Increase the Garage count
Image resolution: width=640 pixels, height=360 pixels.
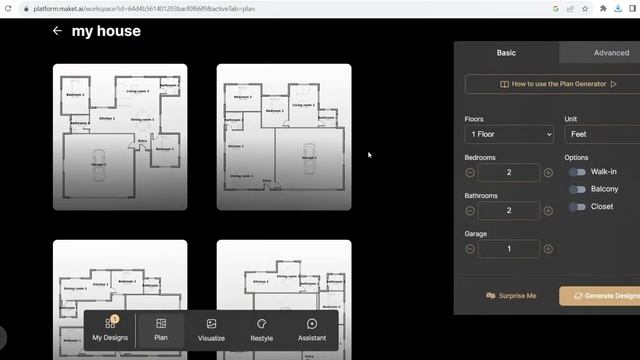click(x=548, y=249)
